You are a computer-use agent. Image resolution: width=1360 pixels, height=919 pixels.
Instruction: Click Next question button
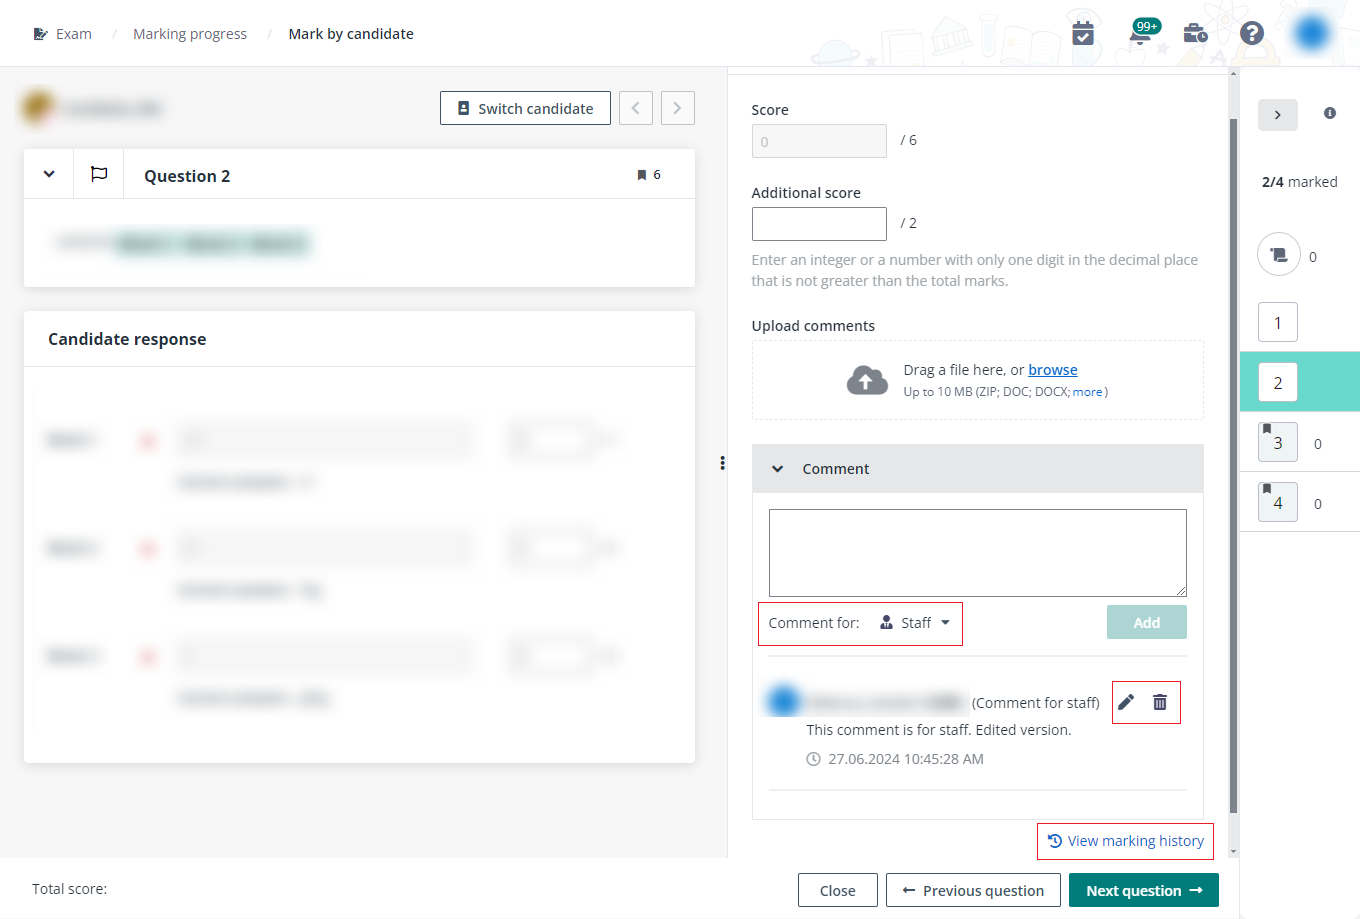[x=1143, y=890]
